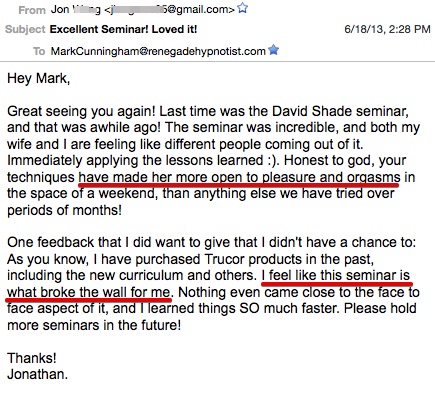Select the sender's gmail.com address
The height and width of the screenshot is (393, 435).
point(170,9)
